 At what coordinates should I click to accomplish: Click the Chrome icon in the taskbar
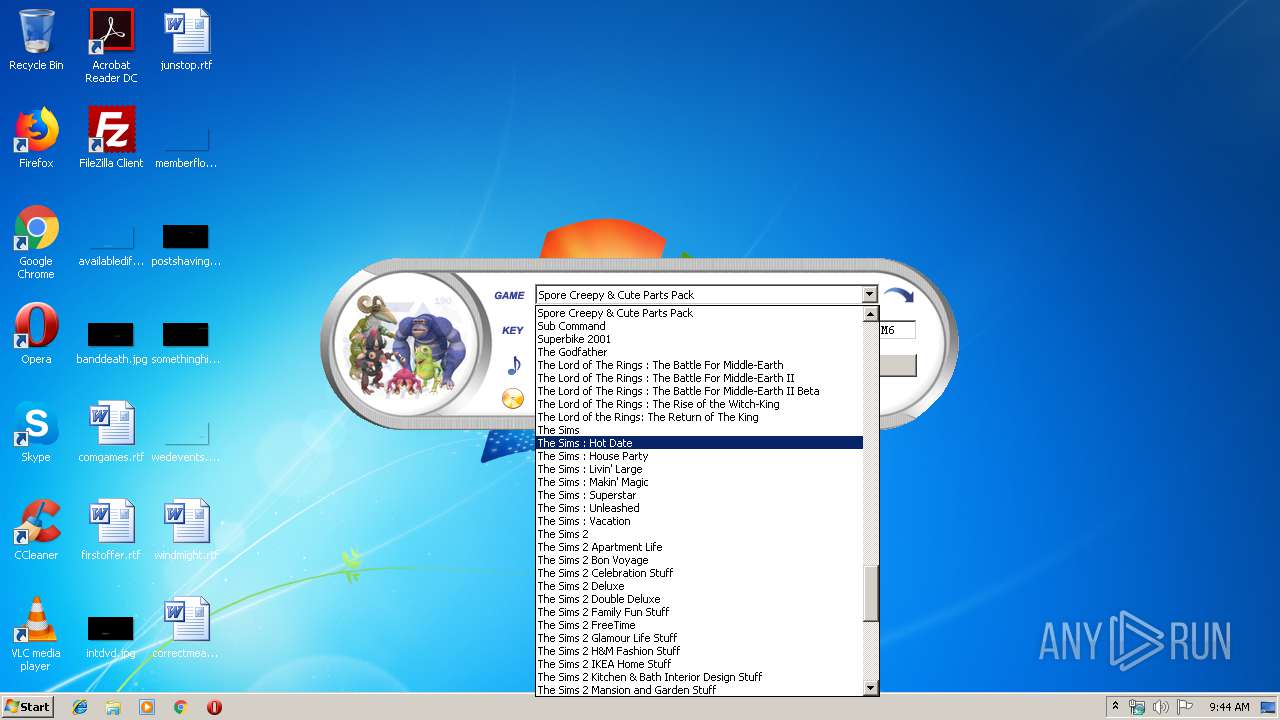click(181, 707)
